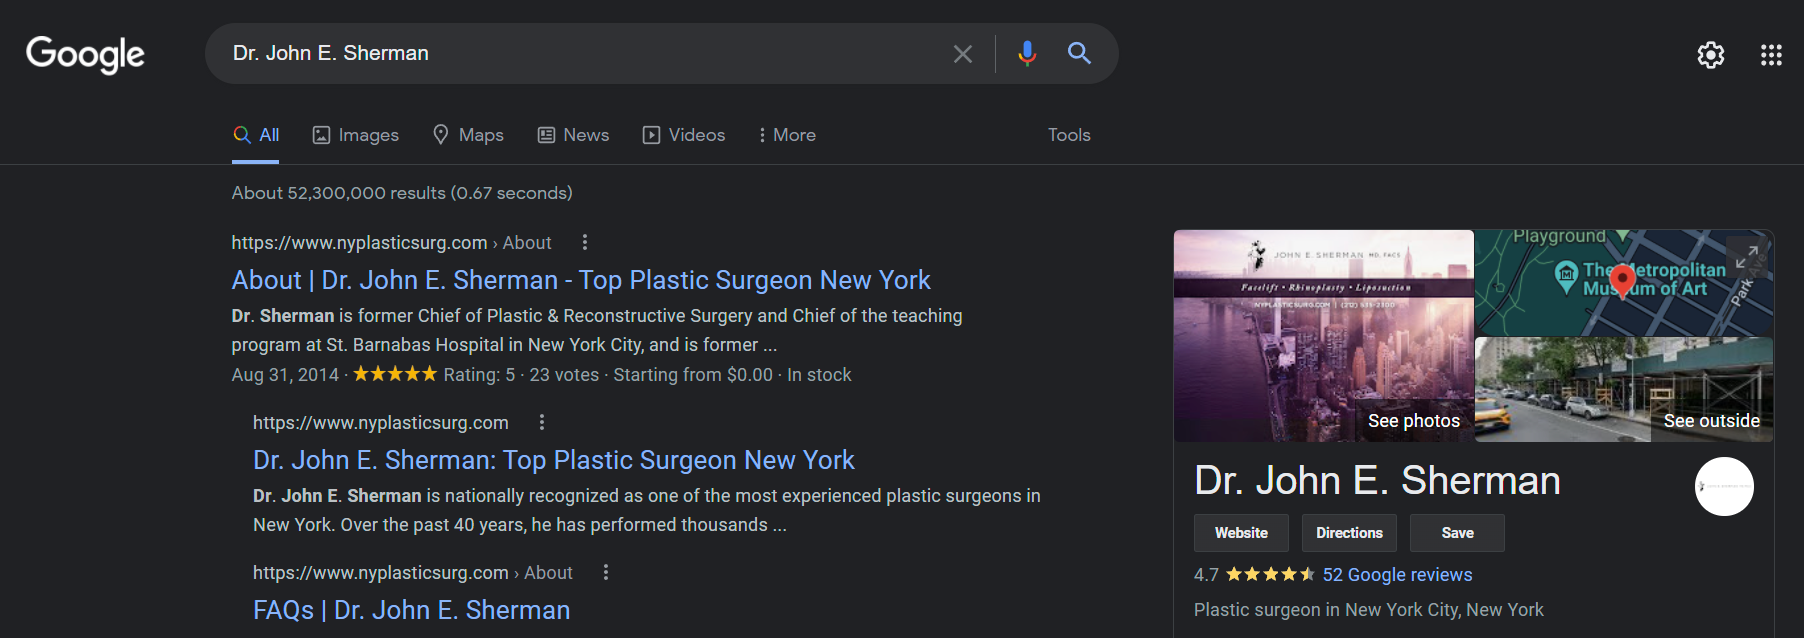Open three-dot menu beside FAQs result

pos(606,573)
